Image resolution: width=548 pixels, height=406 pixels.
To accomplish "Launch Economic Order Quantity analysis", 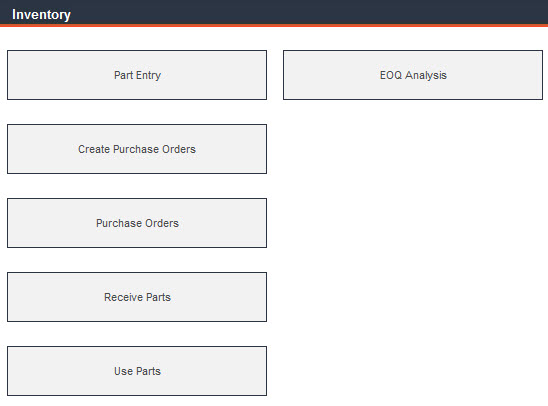I will point(413,75).
